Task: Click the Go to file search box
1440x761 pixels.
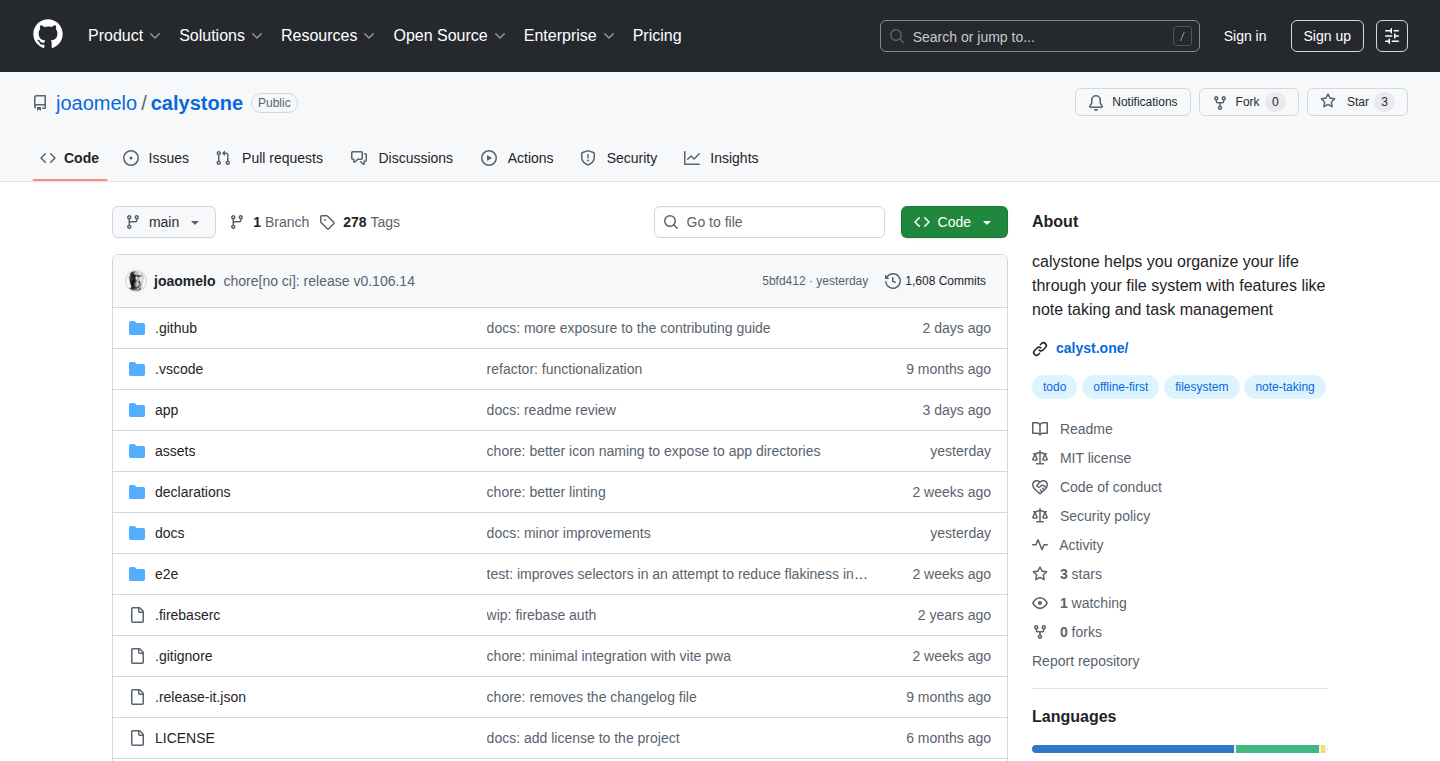Action: (769, 222)
